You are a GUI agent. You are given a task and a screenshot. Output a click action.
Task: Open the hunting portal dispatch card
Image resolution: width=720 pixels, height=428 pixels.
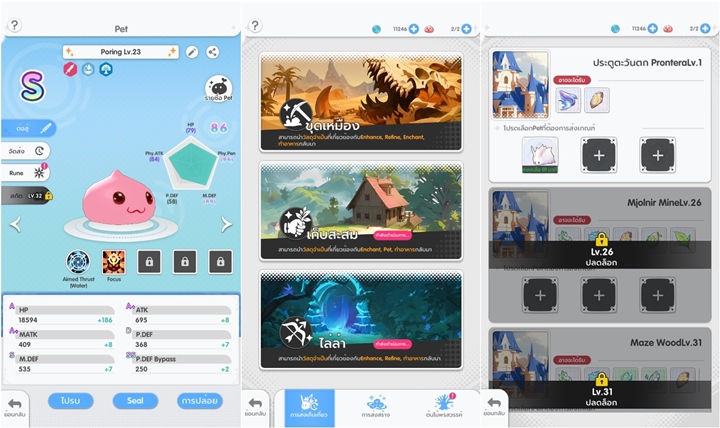pos(361,320)
